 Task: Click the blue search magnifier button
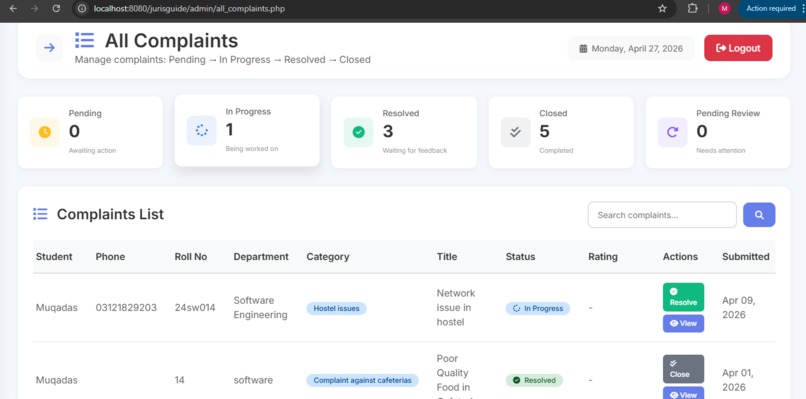coord(759,215)
